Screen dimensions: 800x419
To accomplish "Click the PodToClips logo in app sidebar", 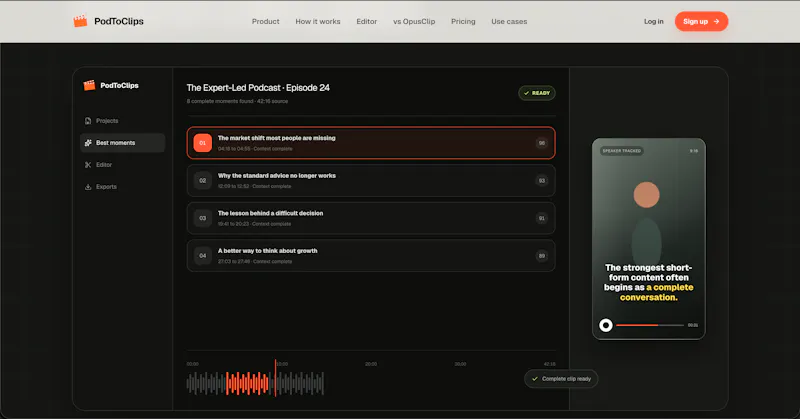I will (x=111, y=85).
